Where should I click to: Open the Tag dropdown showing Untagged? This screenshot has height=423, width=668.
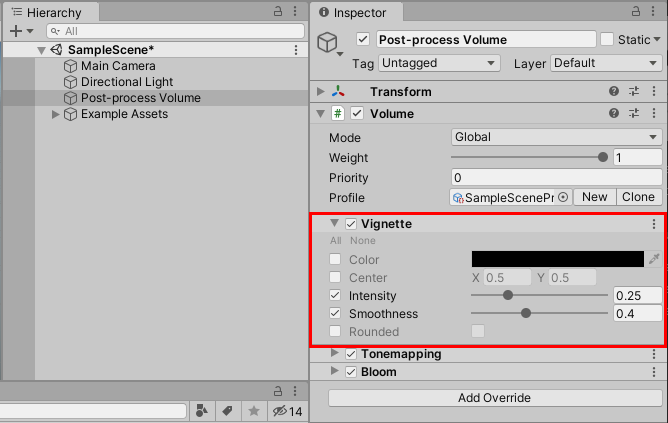coord(439,63)
